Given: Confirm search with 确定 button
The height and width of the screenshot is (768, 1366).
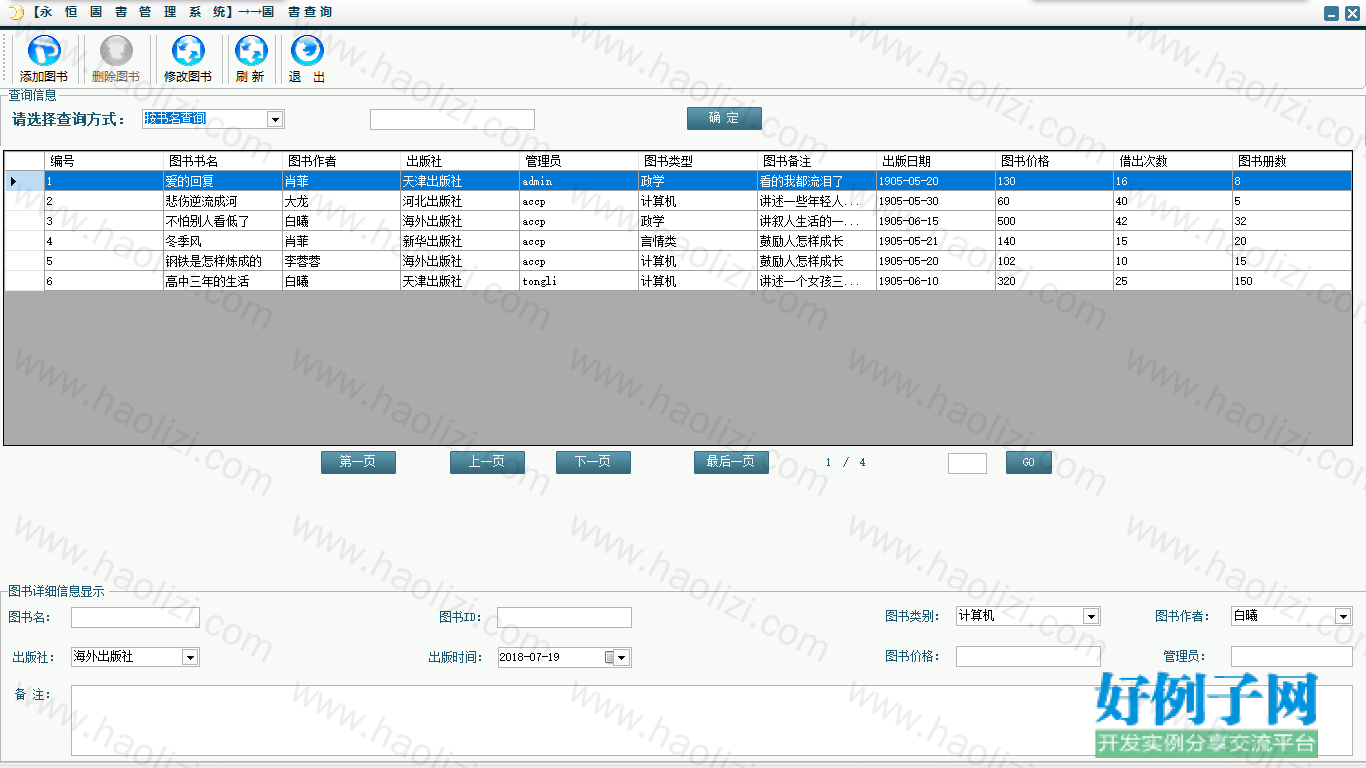Looking at the screenshot, I should tap(724, 118).
